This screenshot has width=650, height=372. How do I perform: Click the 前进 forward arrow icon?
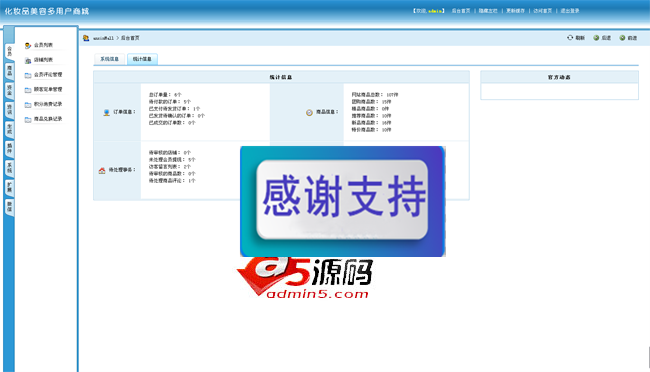click(622, 38)
